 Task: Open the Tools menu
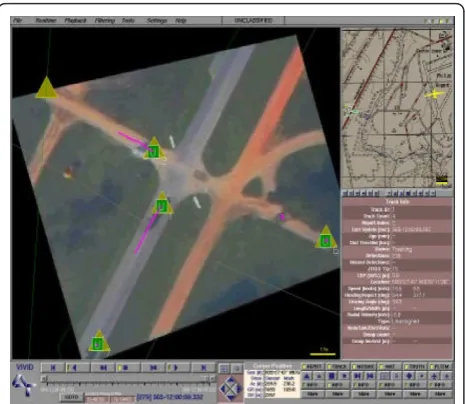[x=128, y=21]
